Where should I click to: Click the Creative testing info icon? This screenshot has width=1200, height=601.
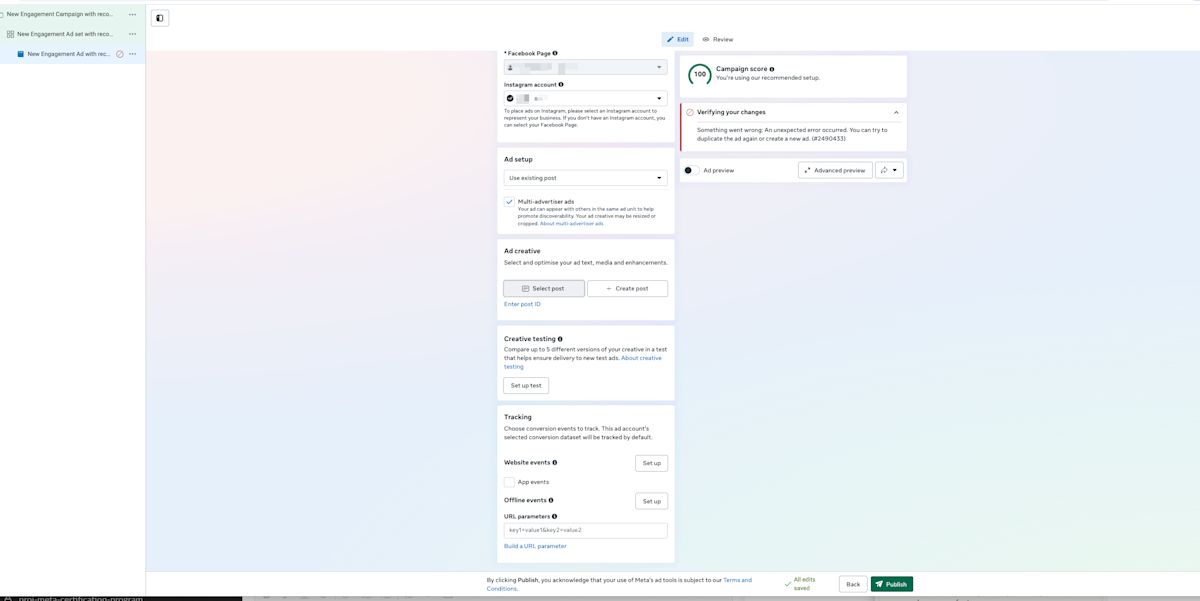coord(560,339)
